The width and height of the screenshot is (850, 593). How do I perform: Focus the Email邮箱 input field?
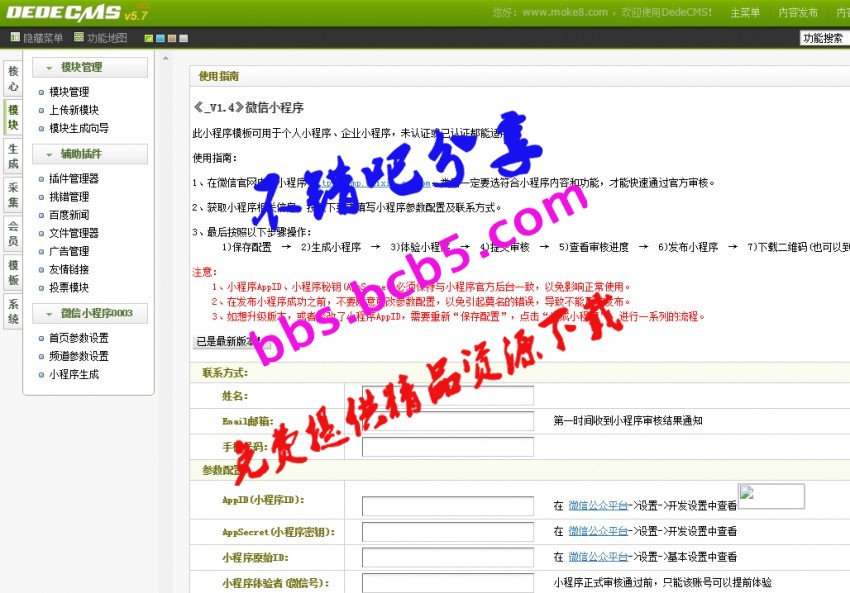point(448,421)
